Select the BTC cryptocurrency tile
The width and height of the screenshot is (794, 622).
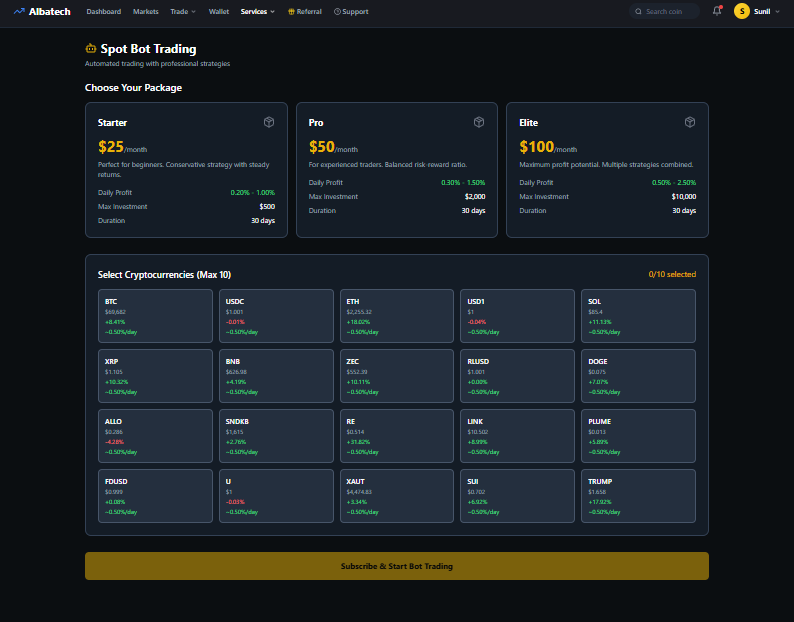[155, 316]
